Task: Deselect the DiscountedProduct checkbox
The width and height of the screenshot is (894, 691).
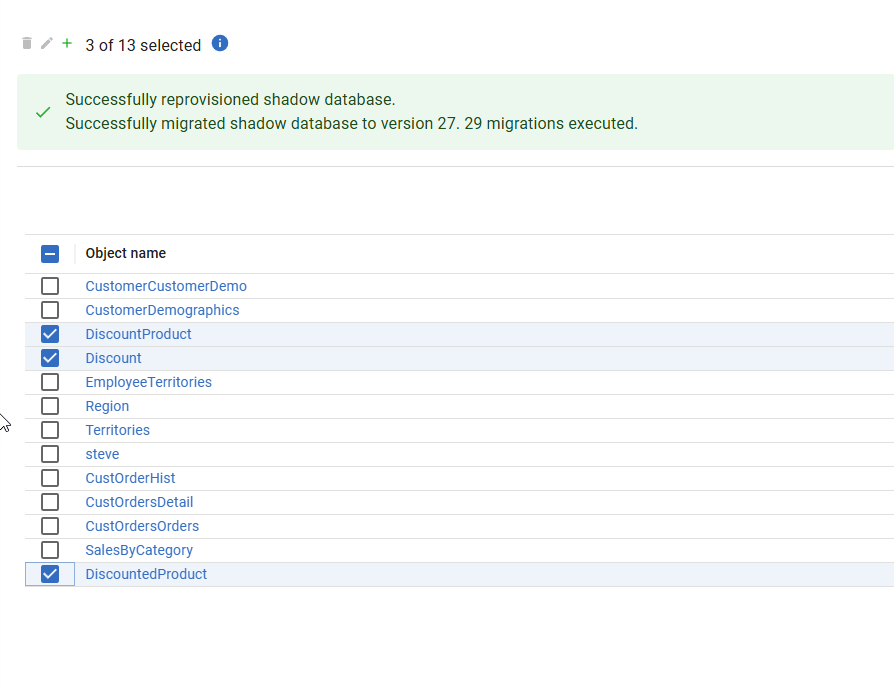Action: point(50,574)
